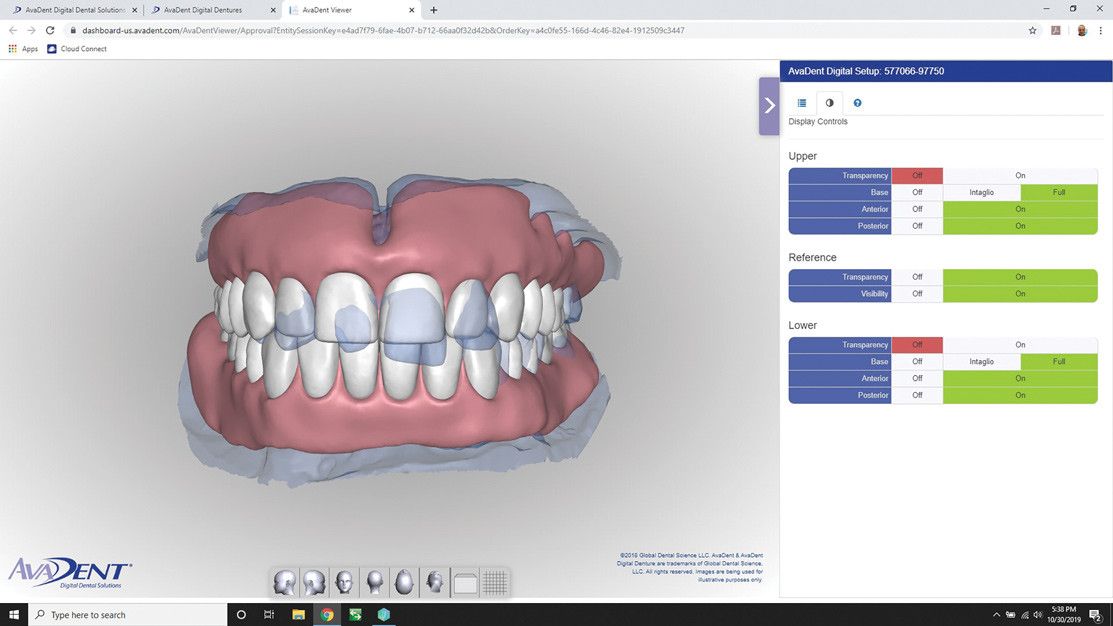Screen dimensions: 1113x626
Task: Choose the top-of-head view icon
Action: (405, 582)
